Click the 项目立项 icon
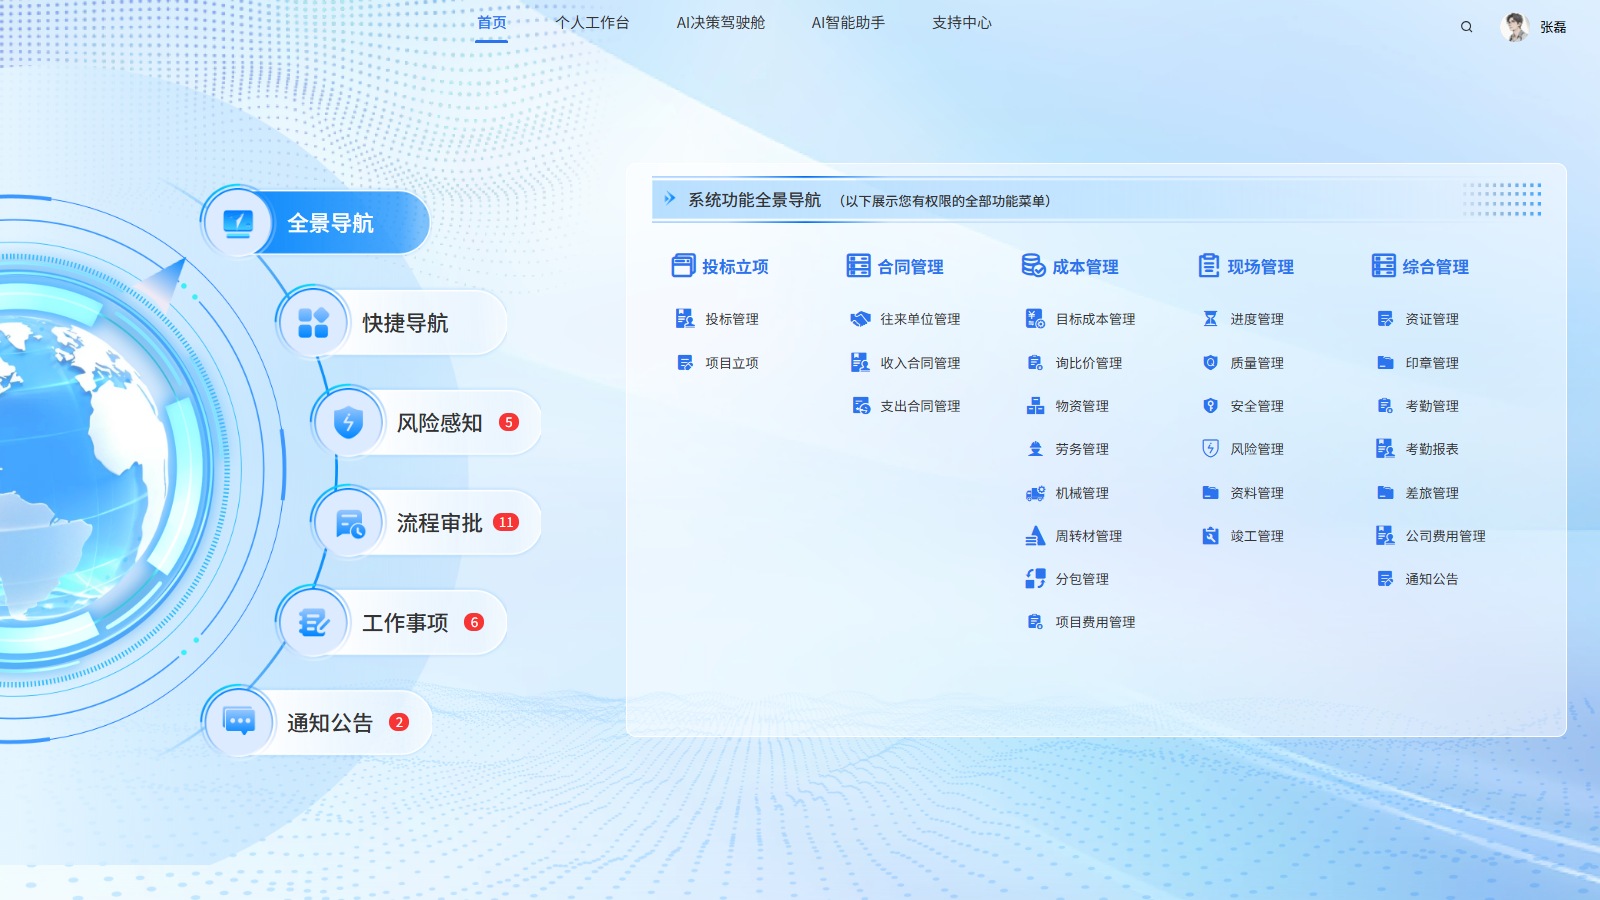 tap(685, 363)
